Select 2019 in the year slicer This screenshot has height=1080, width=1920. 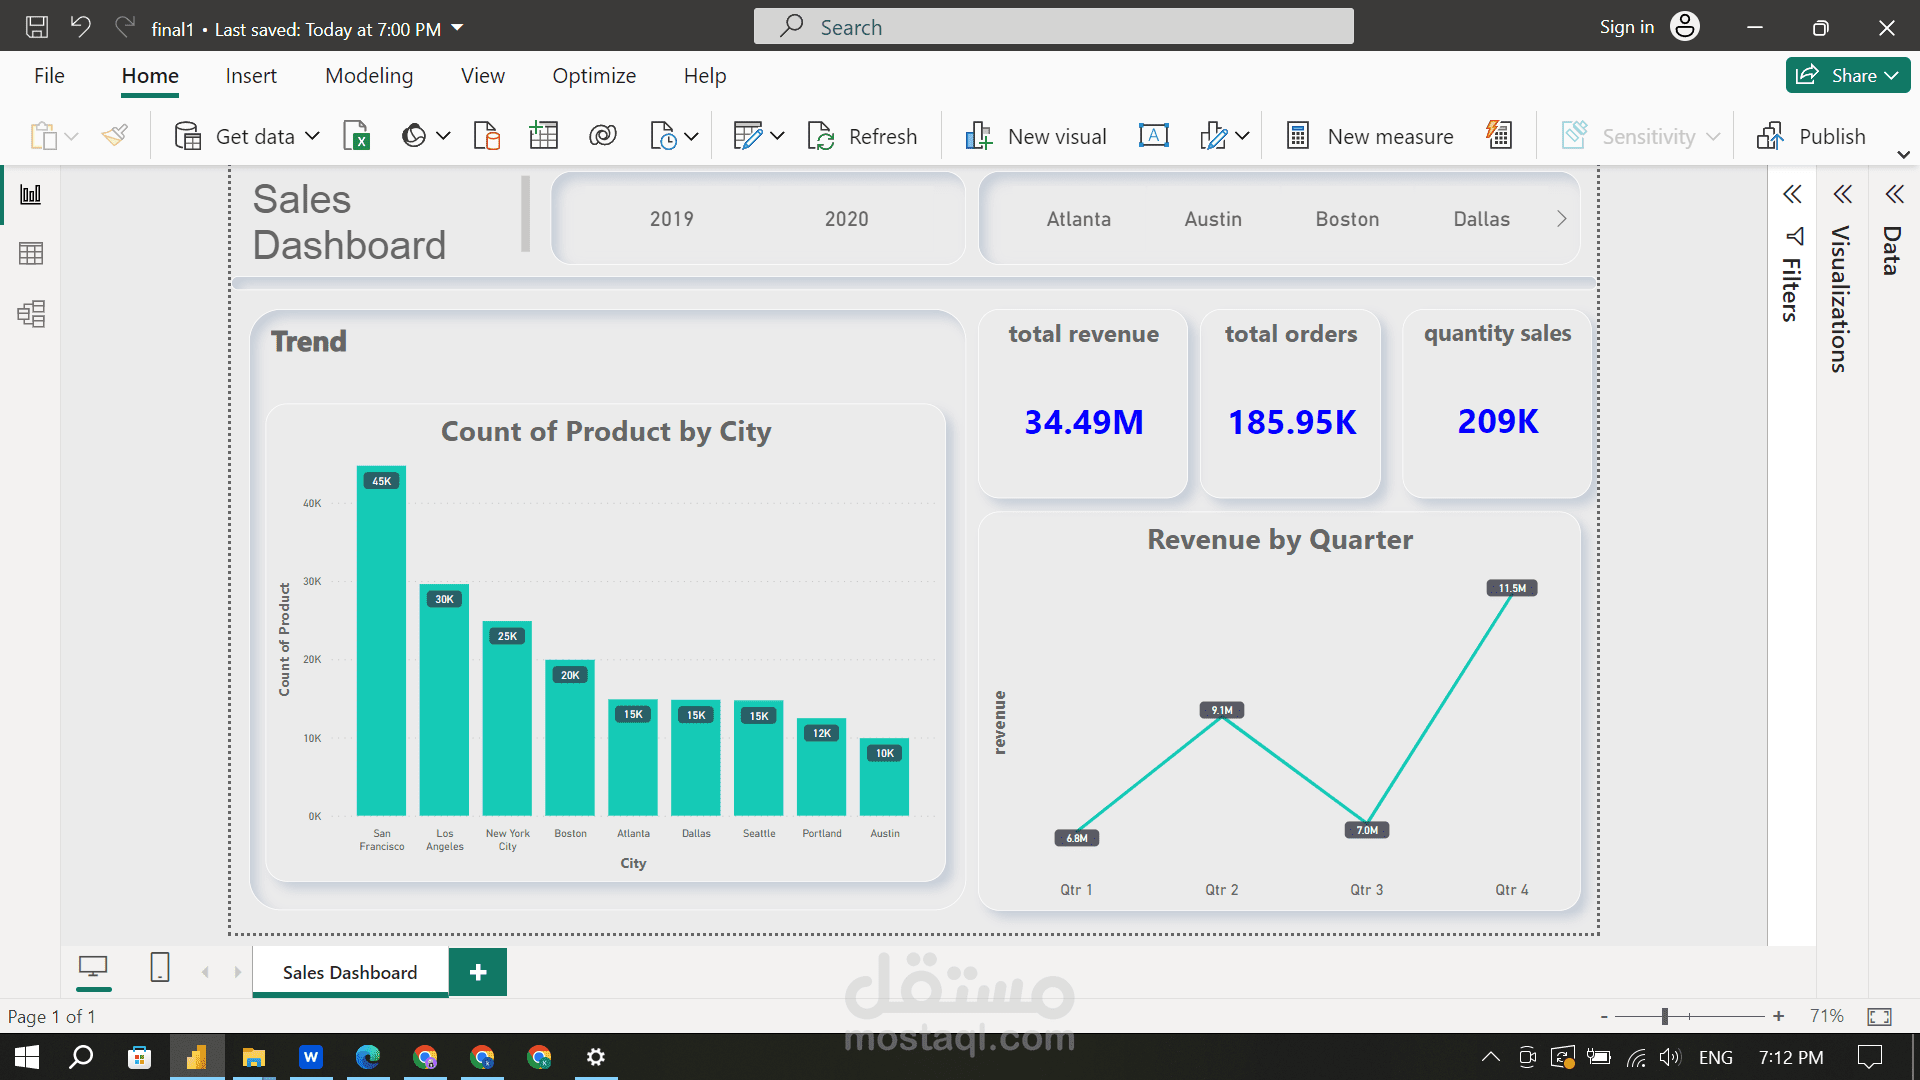point(672,219)
